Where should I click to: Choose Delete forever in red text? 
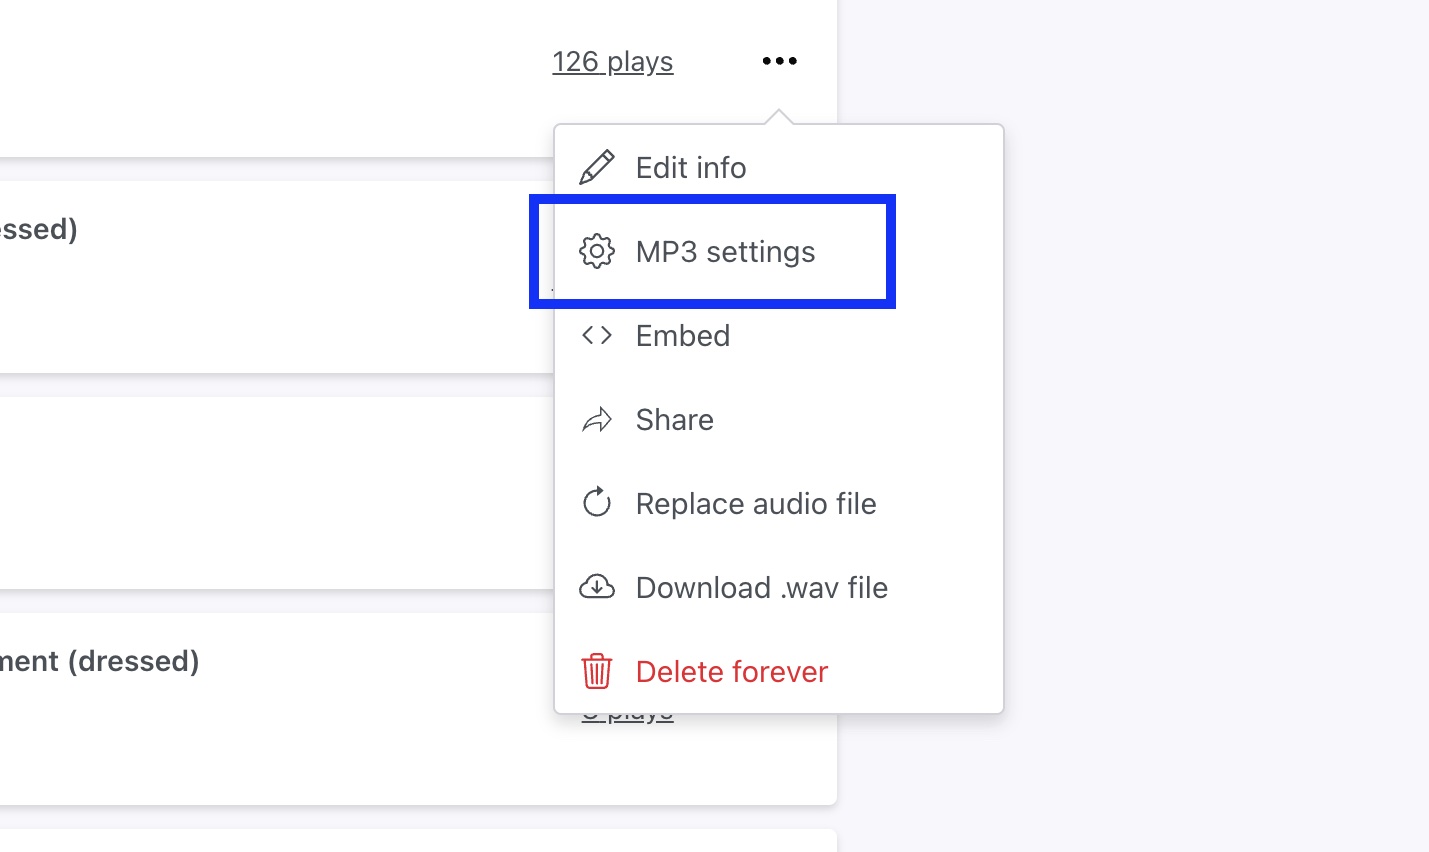click(732, 672)
